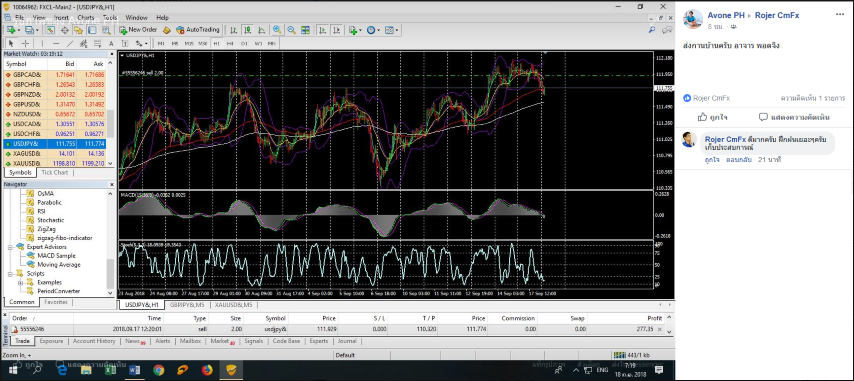The image size is (854, 381).
Task: Open the Indicators list dropdown
Action: (356, 30)
